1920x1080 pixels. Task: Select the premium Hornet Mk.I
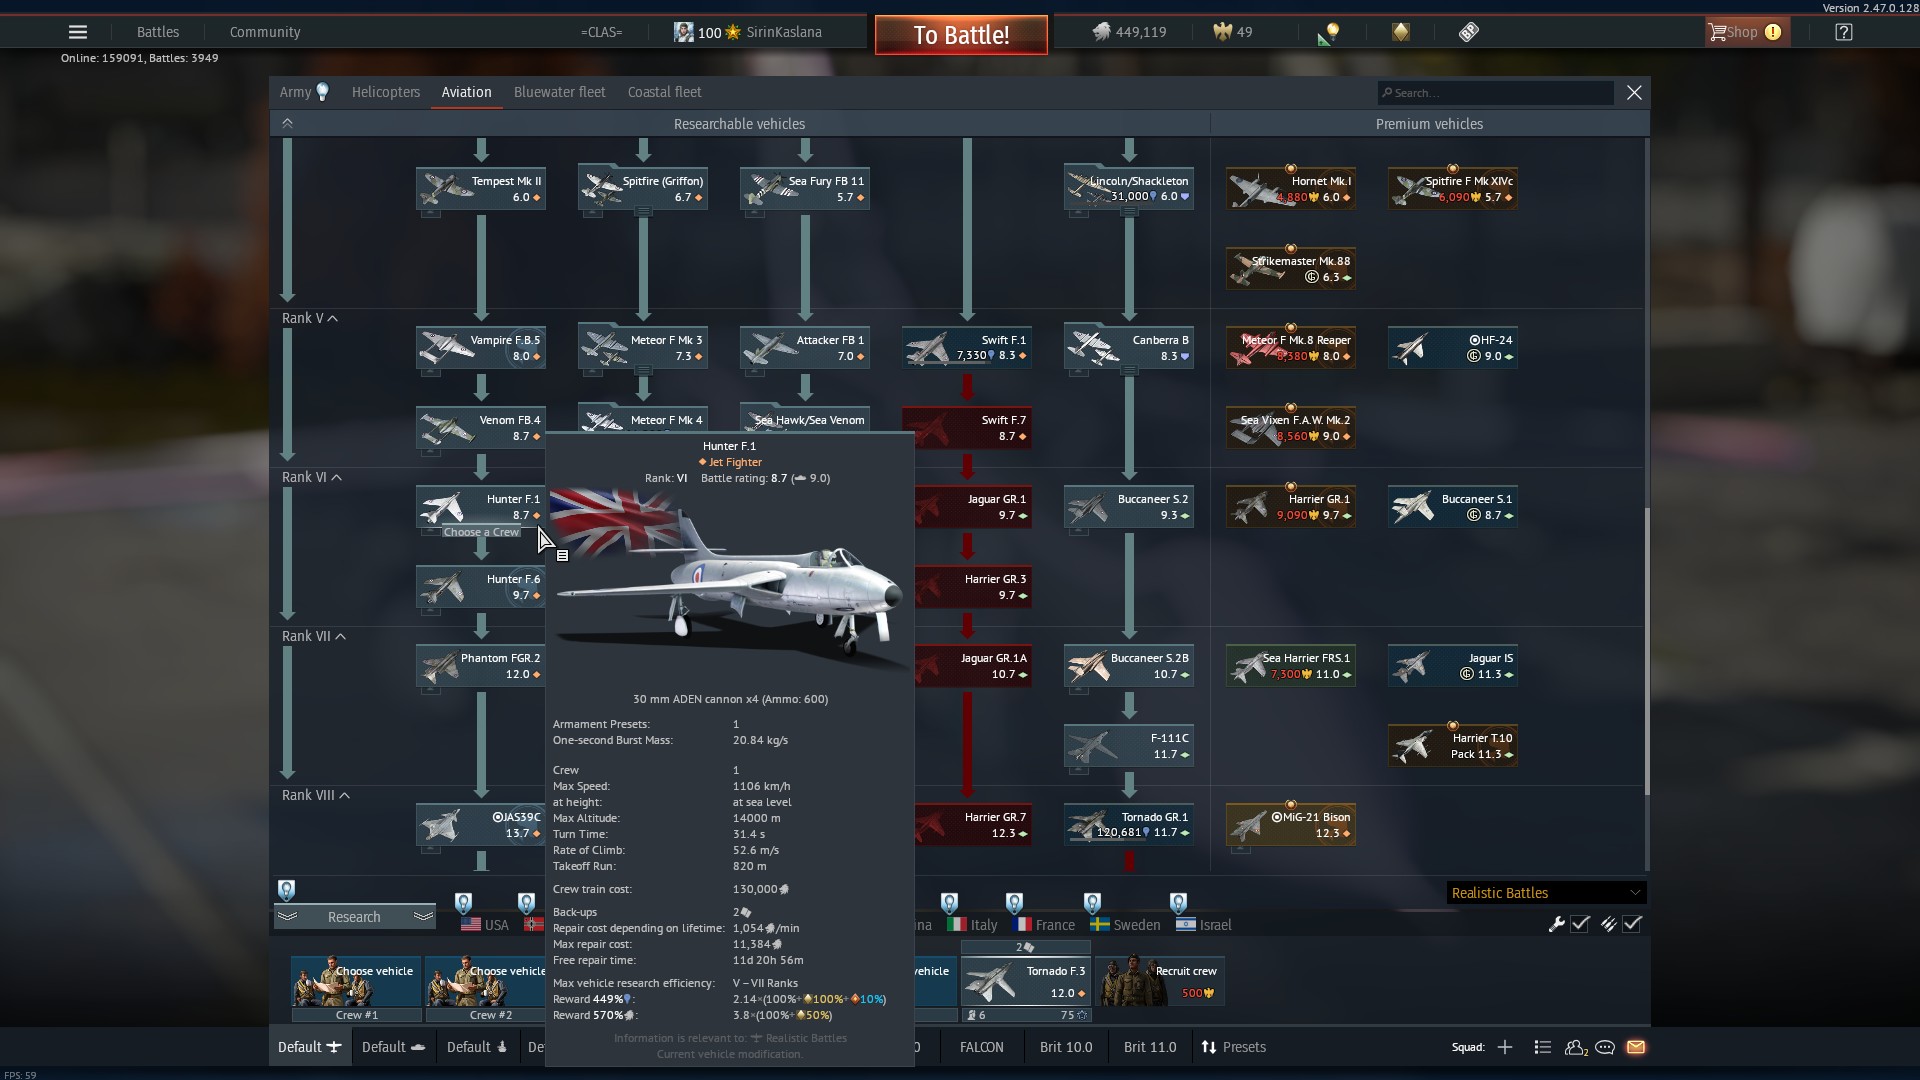coord(1291,189)
